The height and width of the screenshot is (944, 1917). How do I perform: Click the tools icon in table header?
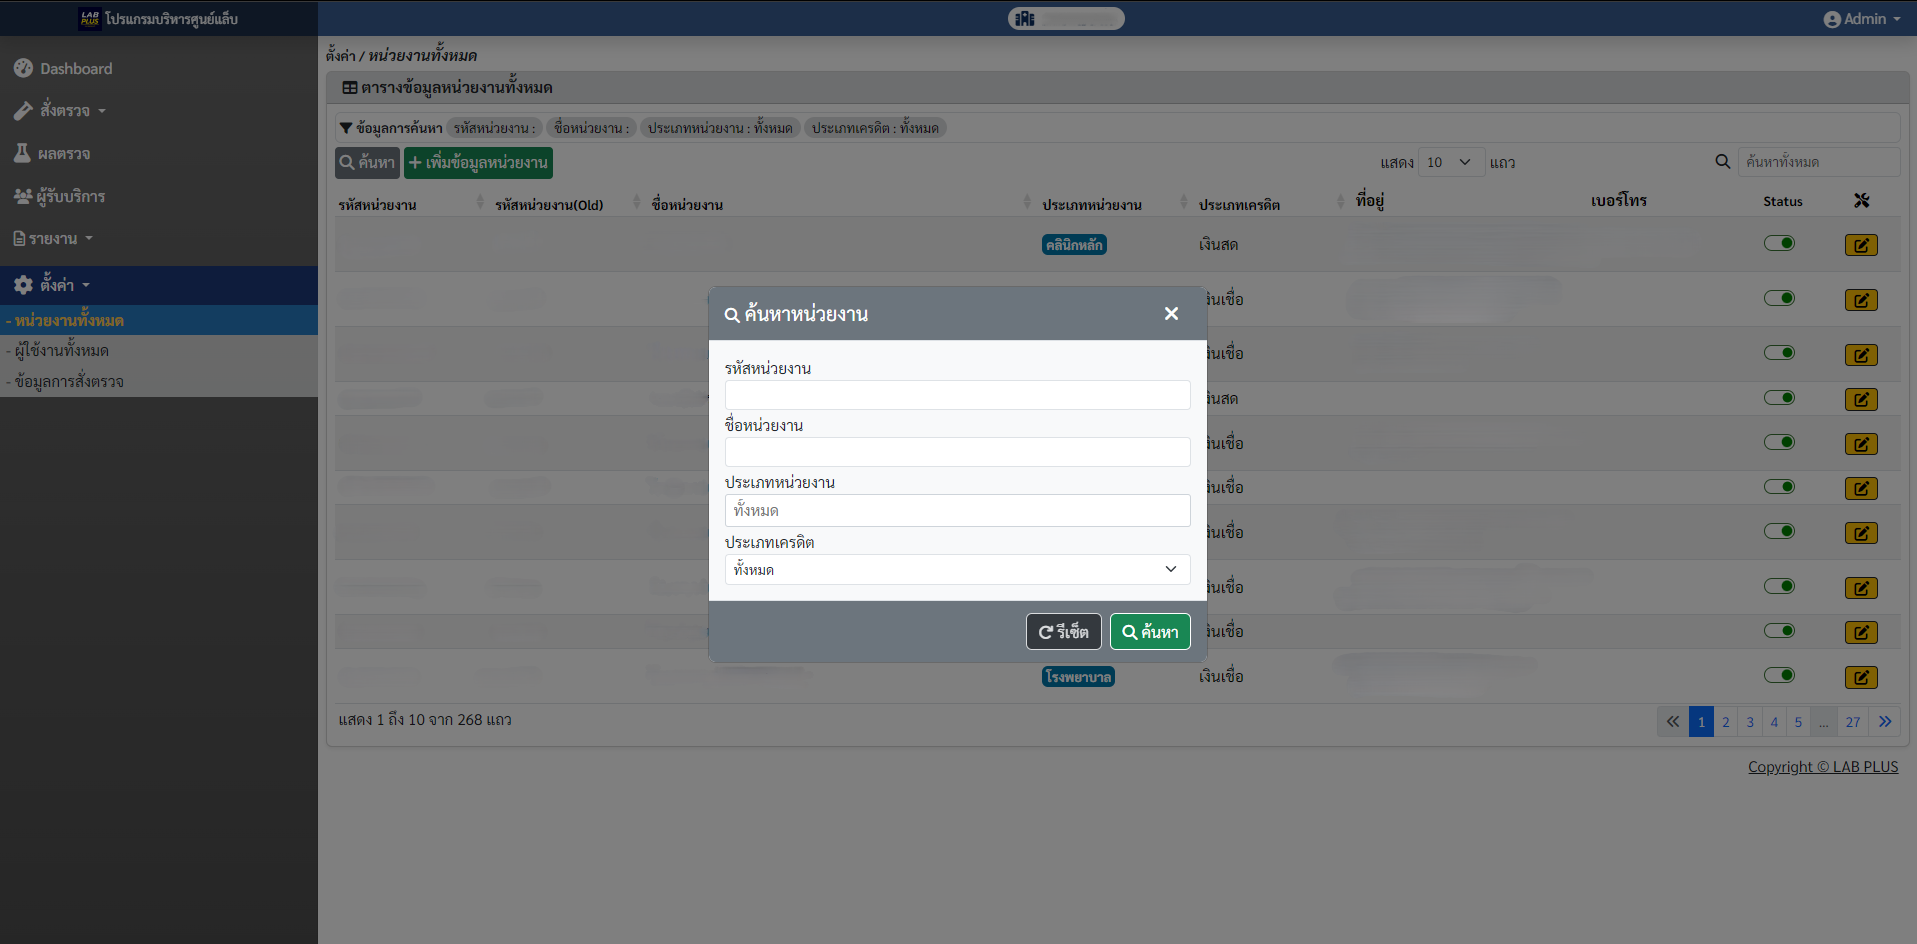[1861, 201]
